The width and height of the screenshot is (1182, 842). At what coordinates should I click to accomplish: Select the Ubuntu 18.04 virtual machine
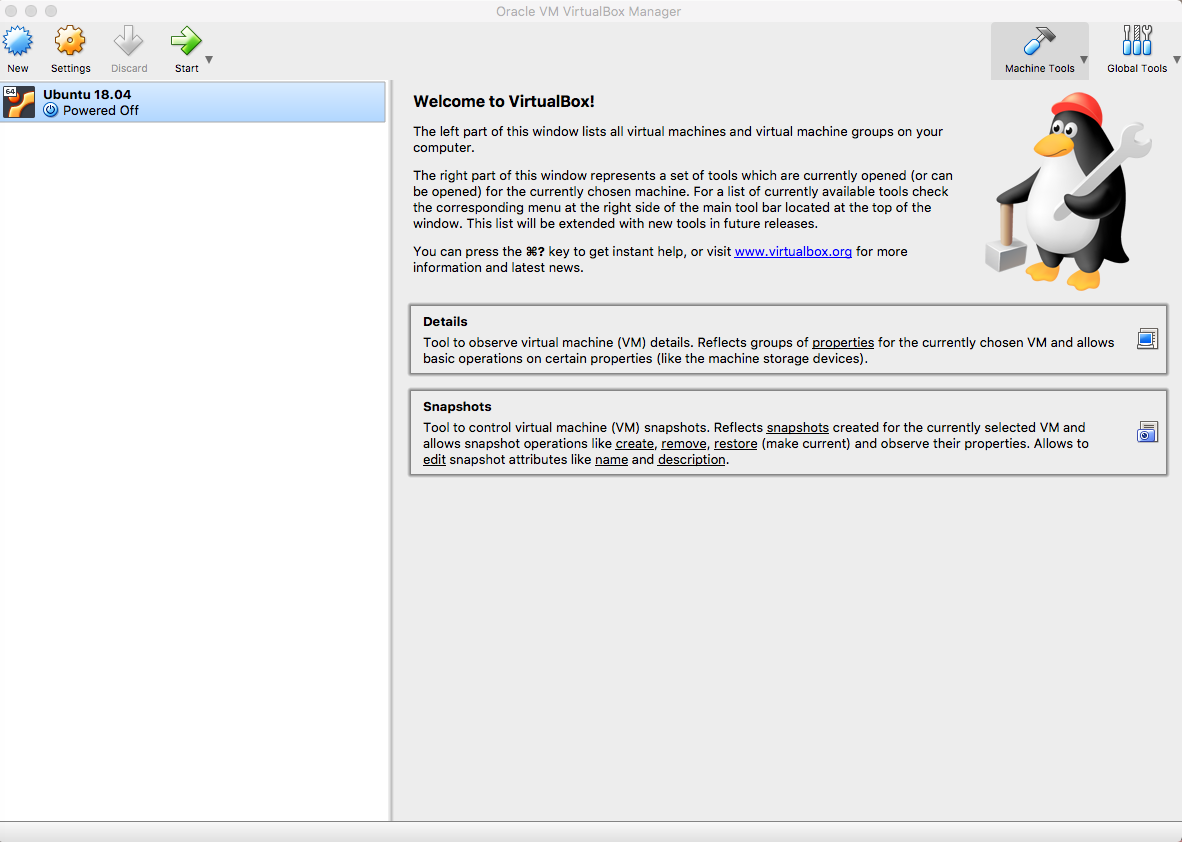(x=193, y=102)
